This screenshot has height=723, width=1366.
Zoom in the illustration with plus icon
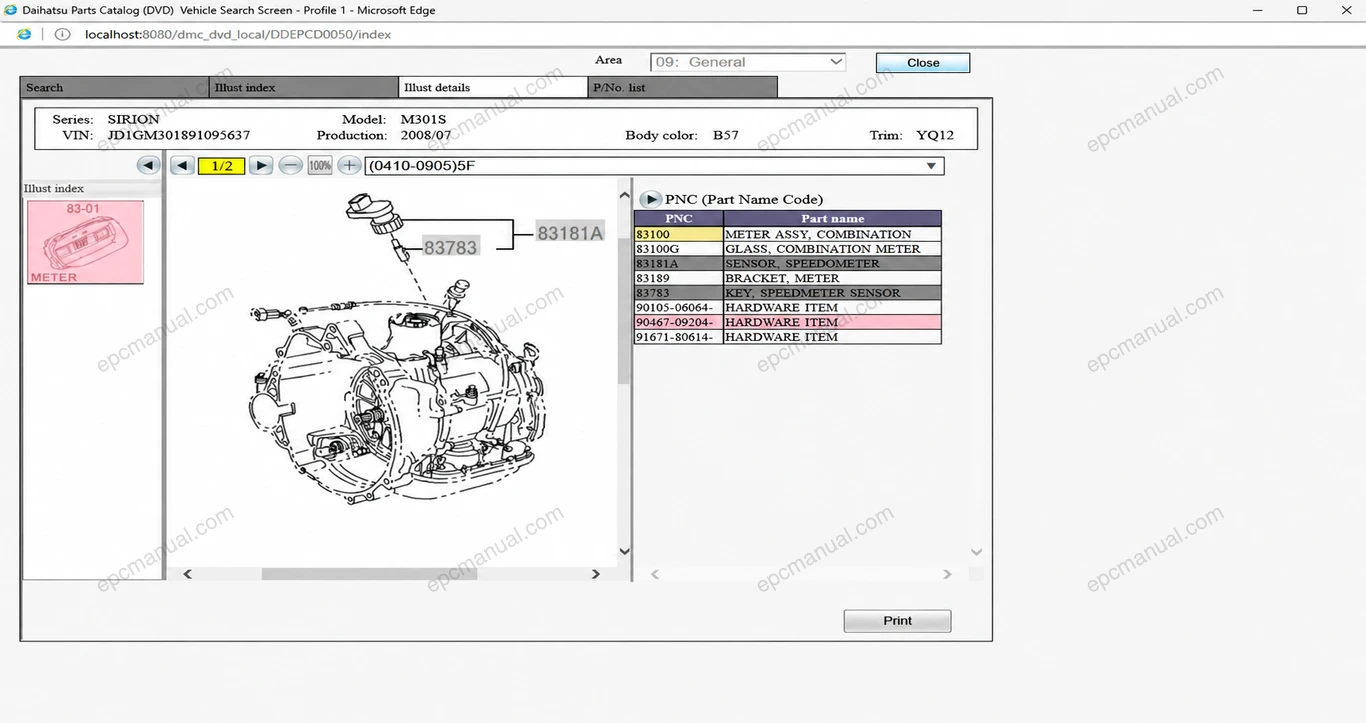(x=349, y=166)
